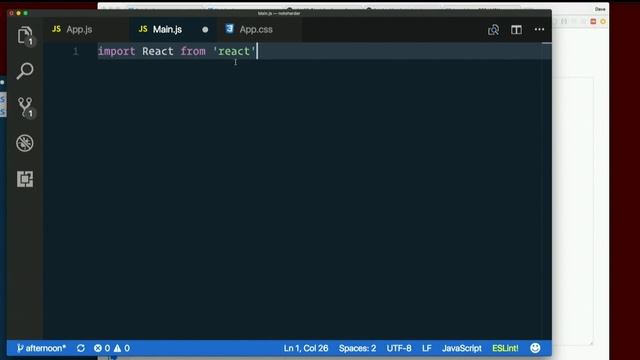Open the Search panel
The image size is (640, 360).
coord(25,71)
